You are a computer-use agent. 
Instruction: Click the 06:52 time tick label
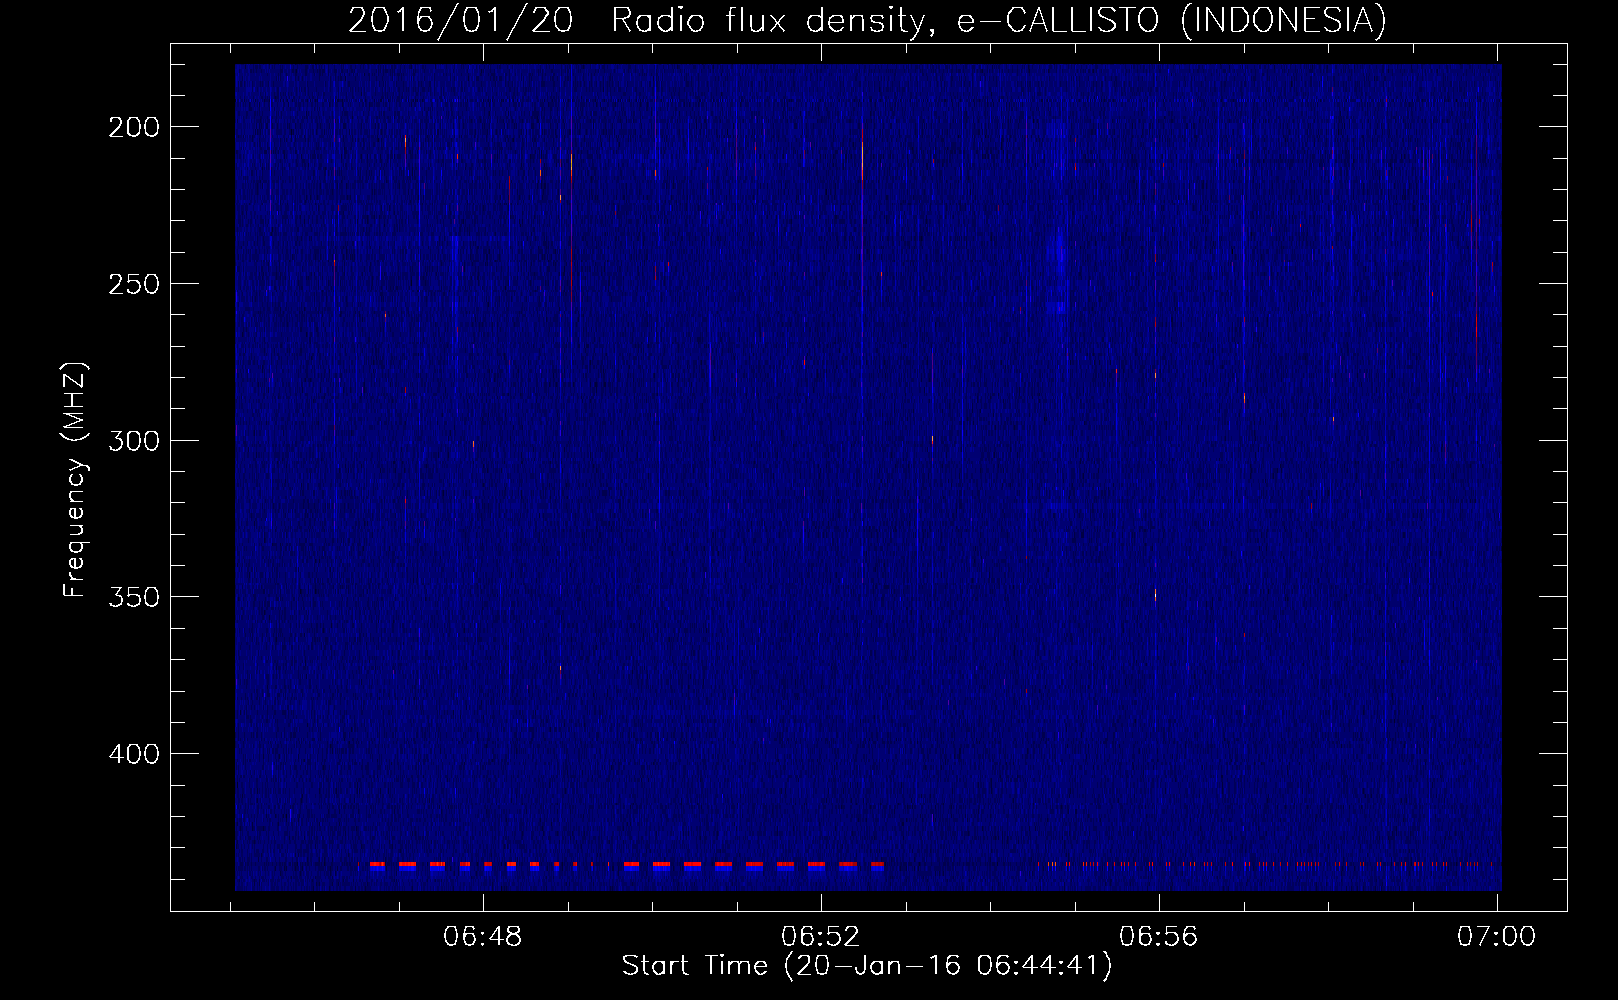coord(821,937)
